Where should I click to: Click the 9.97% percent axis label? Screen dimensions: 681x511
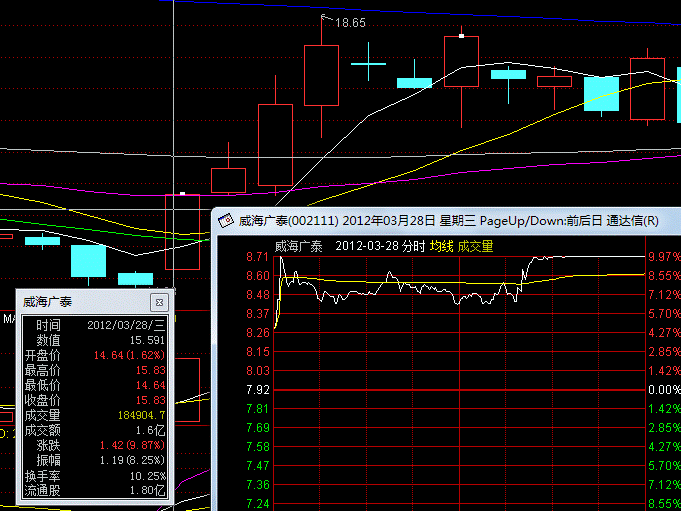pos(664,257)
